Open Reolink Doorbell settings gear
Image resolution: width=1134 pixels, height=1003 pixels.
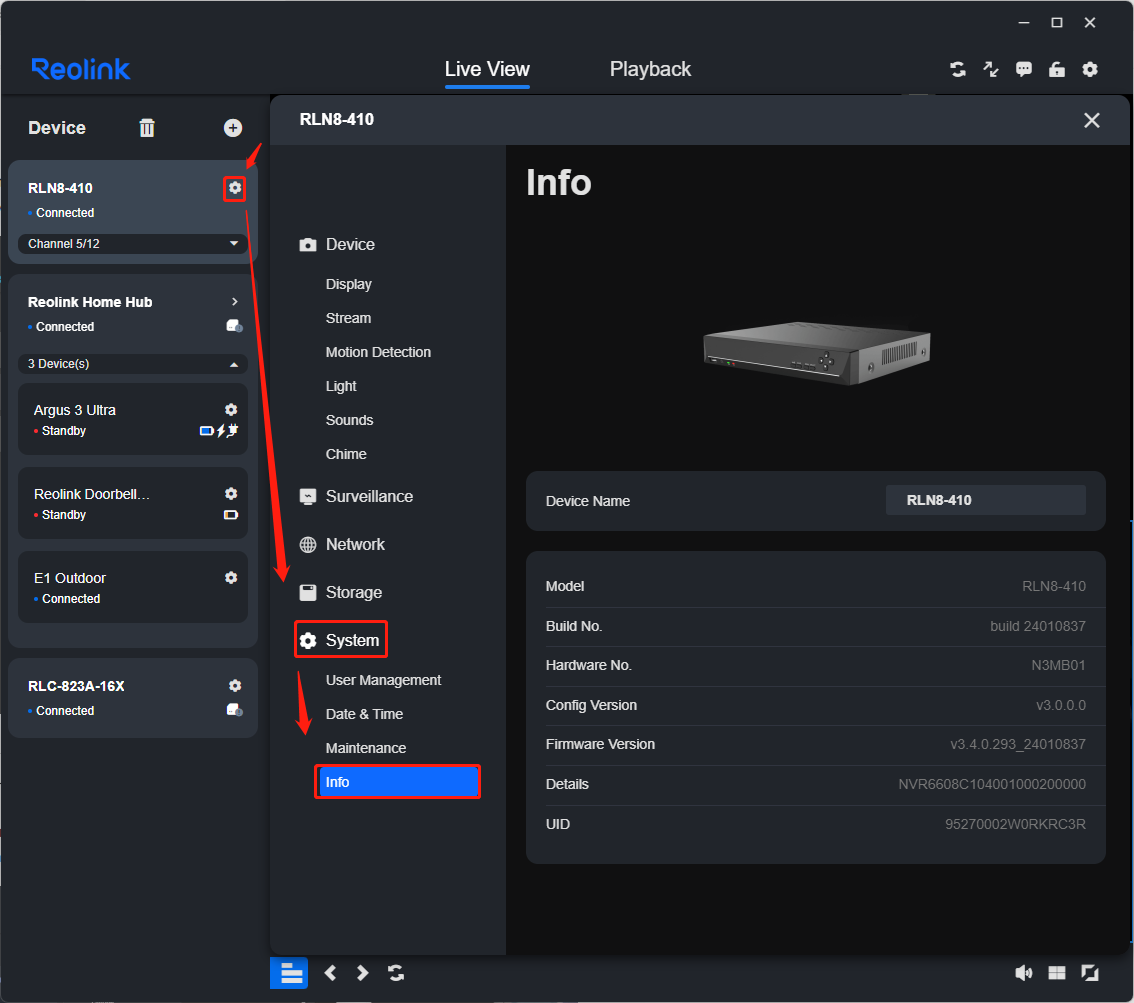pyautogui.click(x=231, y=493)
